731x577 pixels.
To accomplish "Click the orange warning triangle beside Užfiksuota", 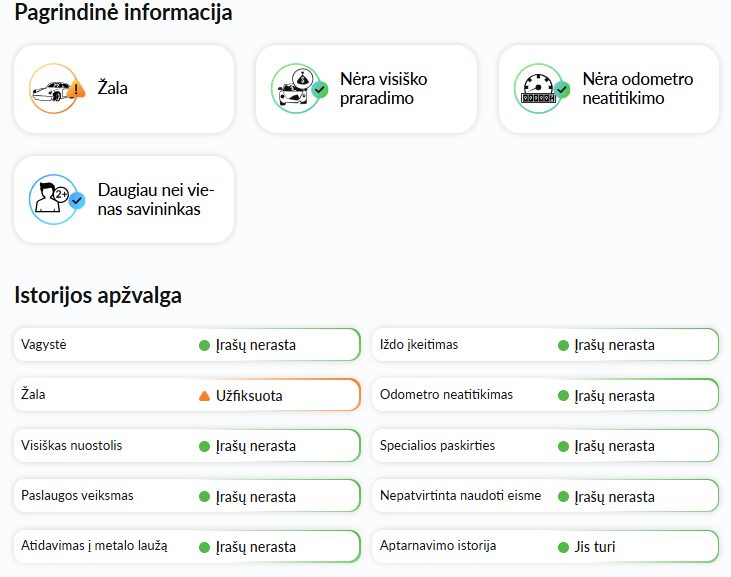I will click(x=204, y=396).
